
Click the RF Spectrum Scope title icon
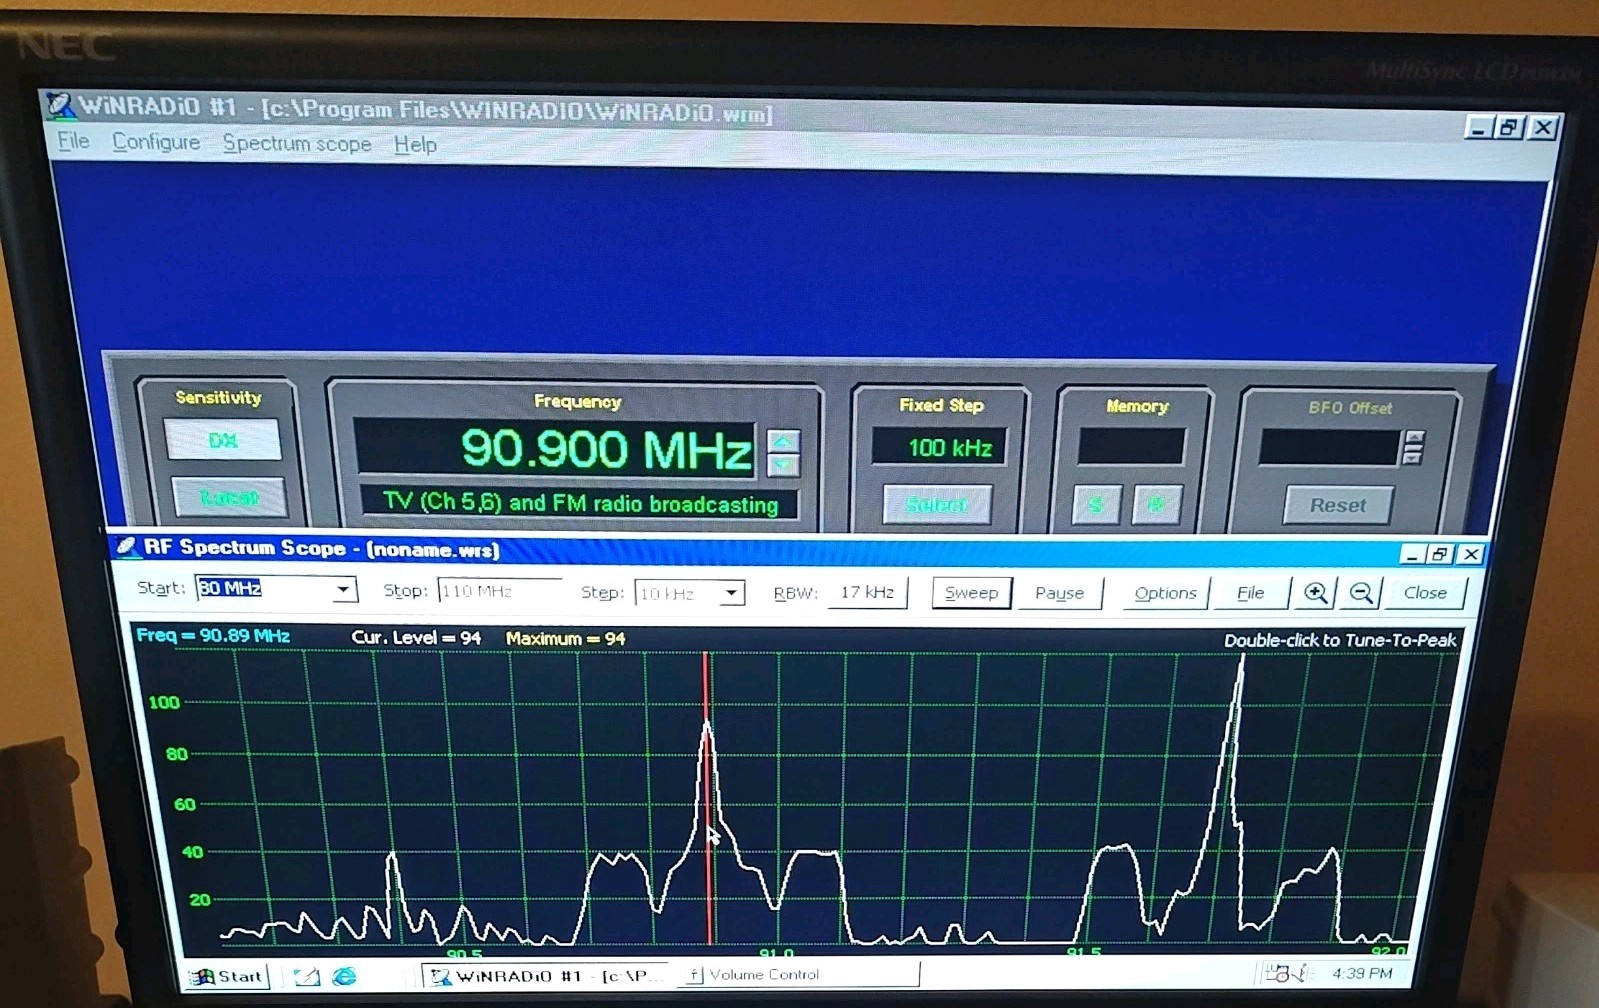(126, 547)
